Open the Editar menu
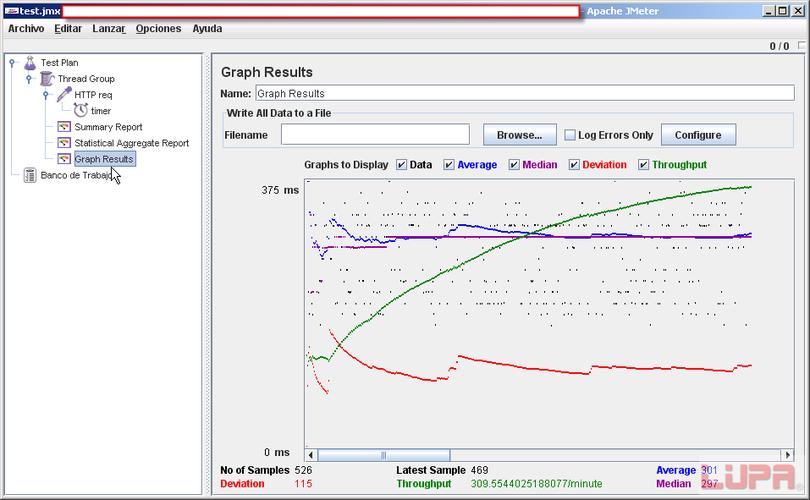The image size is (810, 500). tap(68, 29)
